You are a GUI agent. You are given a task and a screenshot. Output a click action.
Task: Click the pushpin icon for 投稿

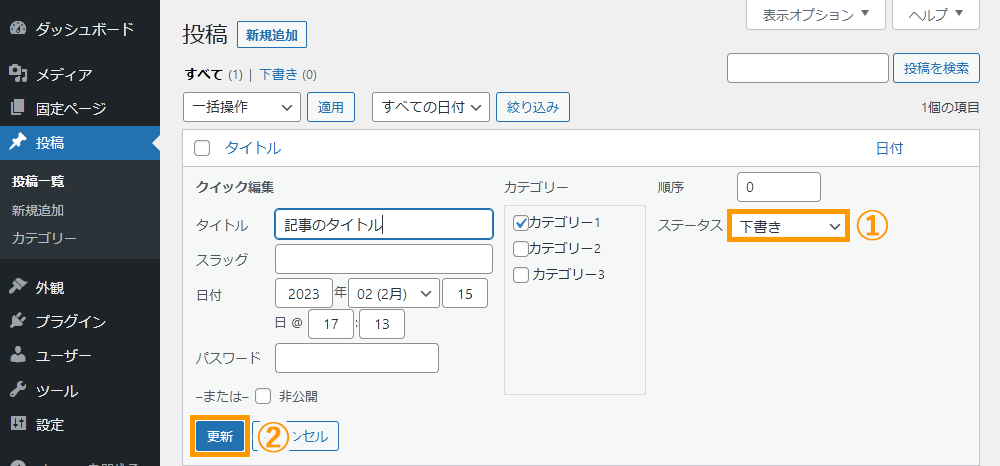tap(18, 142)
